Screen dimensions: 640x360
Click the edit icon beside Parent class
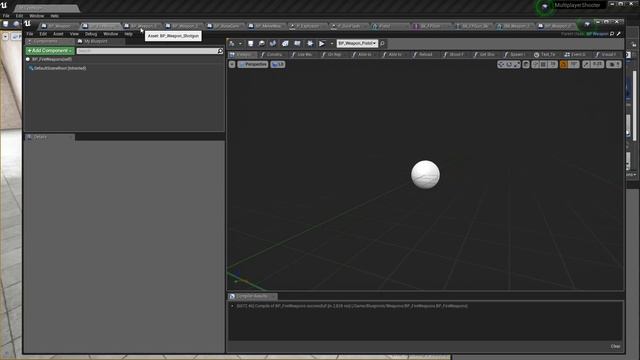pos(619,34)
